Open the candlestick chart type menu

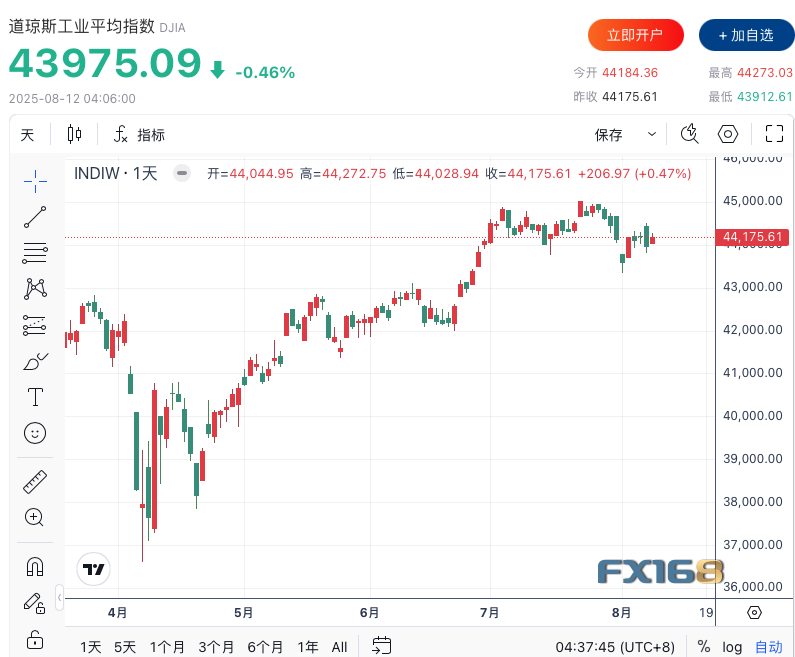click(x=75, y=134)
